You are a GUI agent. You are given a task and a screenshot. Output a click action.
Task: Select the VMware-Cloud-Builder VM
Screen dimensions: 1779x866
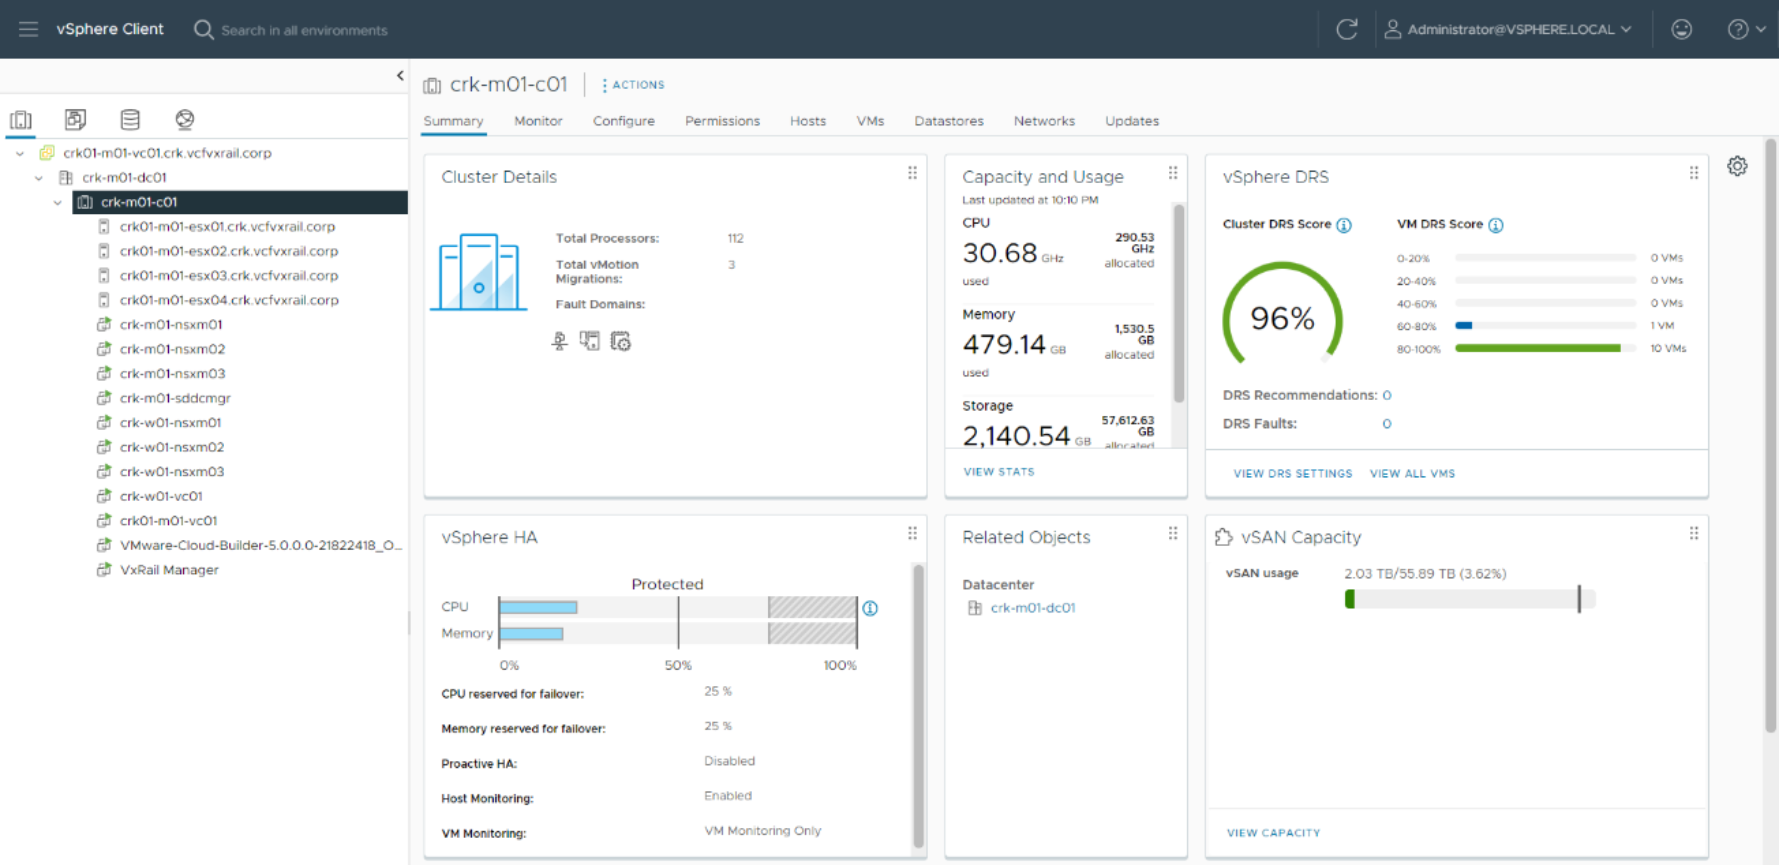(x=261, y=545)
